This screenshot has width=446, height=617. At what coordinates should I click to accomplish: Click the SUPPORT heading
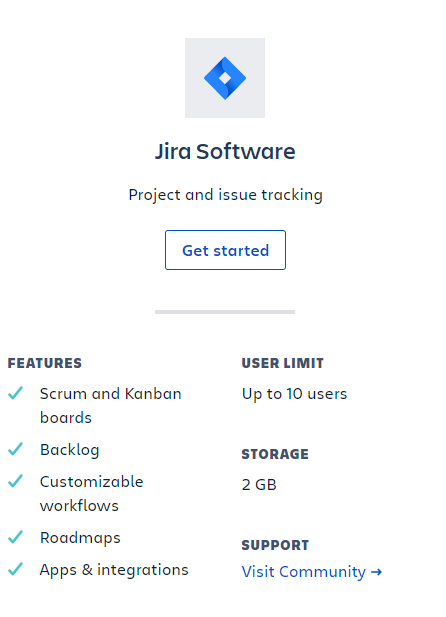(275, 545)
